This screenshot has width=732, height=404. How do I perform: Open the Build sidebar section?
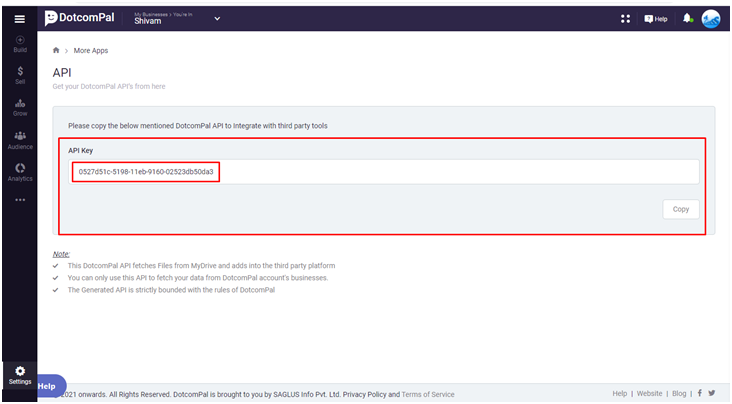click(20, 44)
